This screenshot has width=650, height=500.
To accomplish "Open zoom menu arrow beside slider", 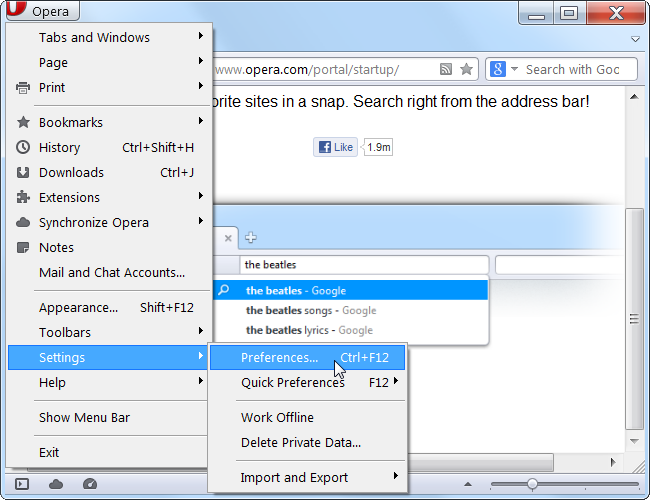I will [x=468, y=484].
